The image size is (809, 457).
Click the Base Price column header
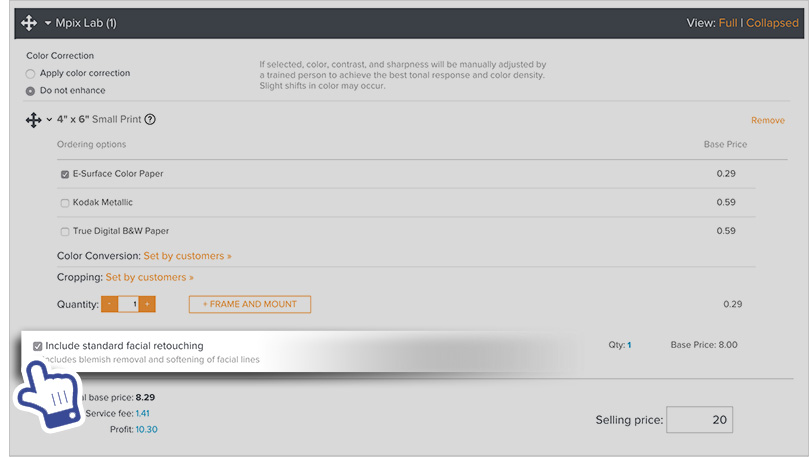[725, 144]
